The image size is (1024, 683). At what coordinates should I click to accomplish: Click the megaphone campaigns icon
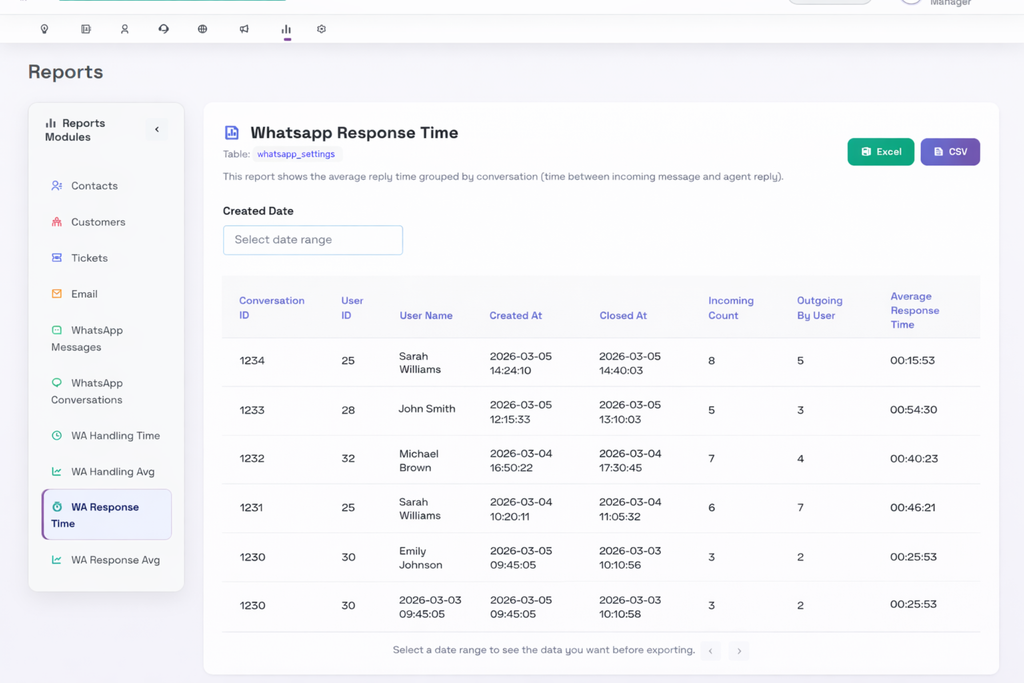[244, 29]
